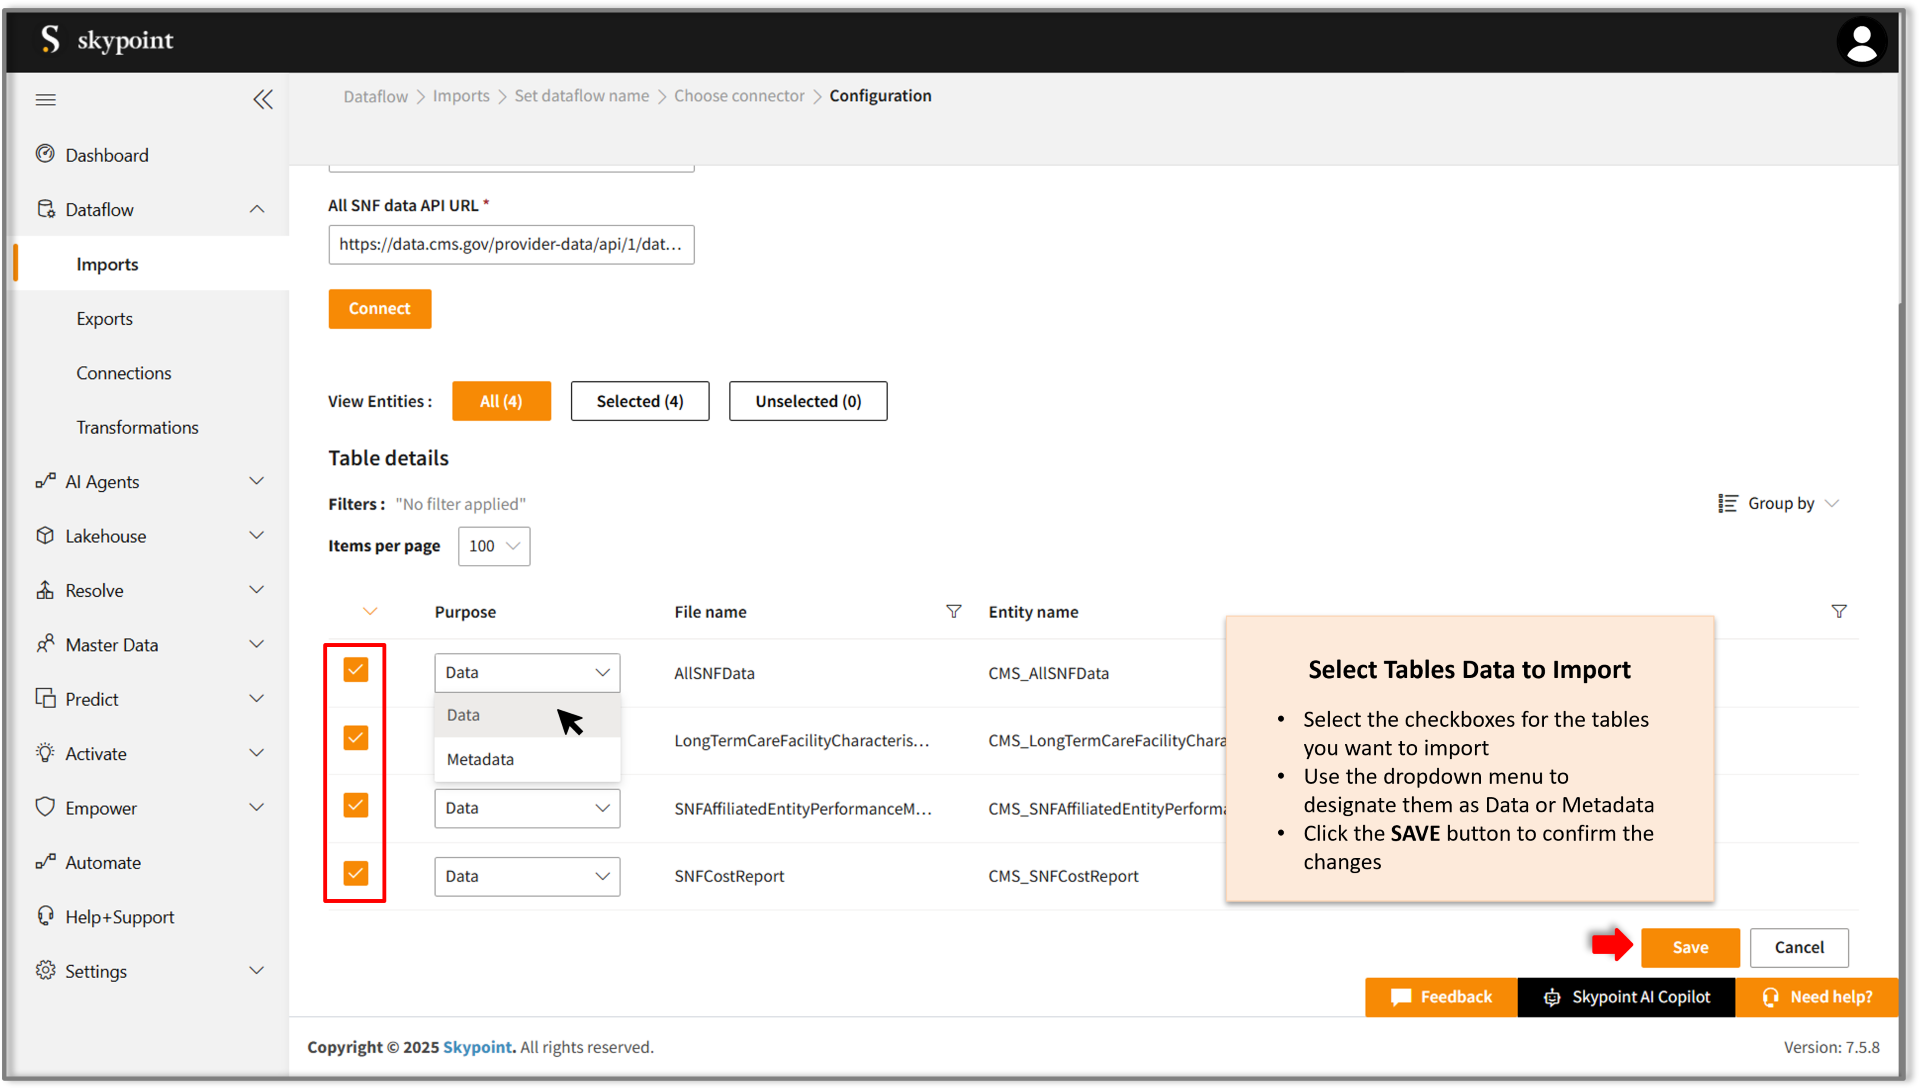Switch to the Exports section

[x=104, y=318]
